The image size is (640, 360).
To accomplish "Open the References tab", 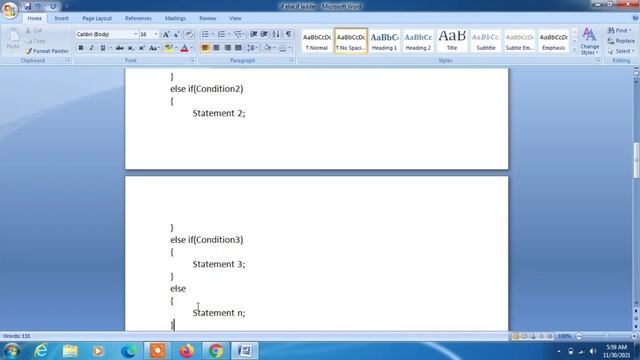I will tap(138, 18).
